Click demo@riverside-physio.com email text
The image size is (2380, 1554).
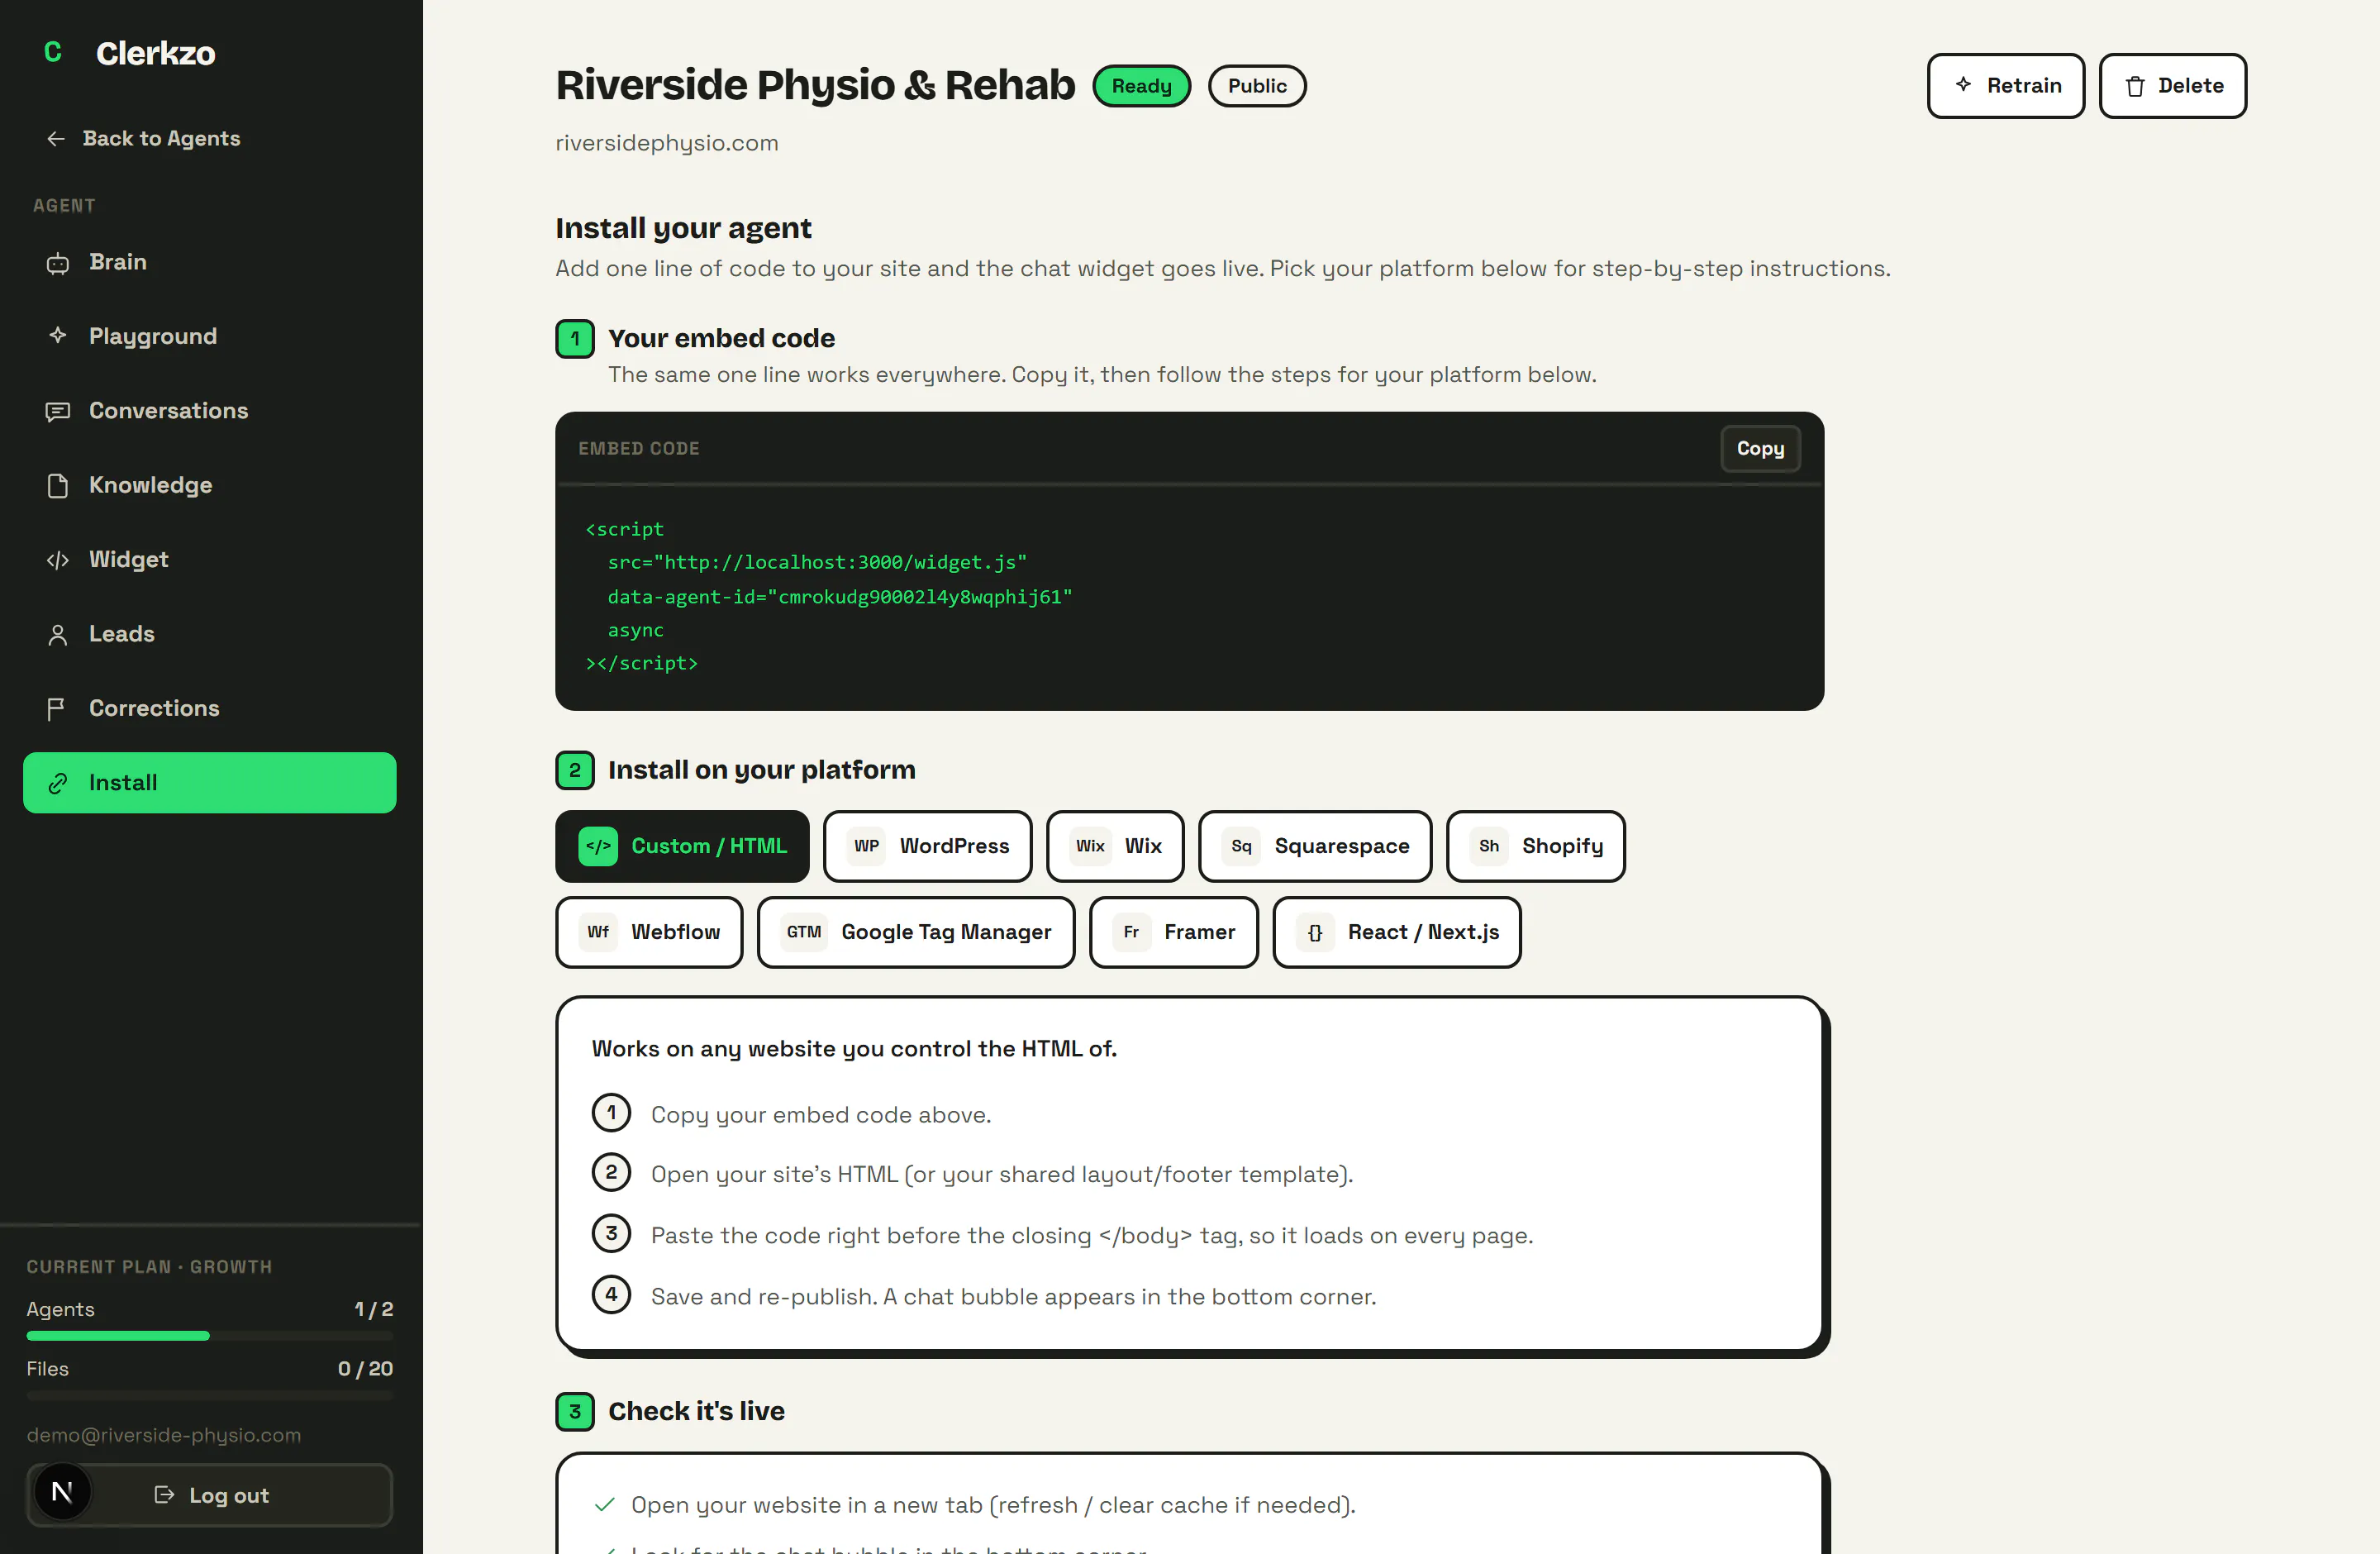point(164,1435)
